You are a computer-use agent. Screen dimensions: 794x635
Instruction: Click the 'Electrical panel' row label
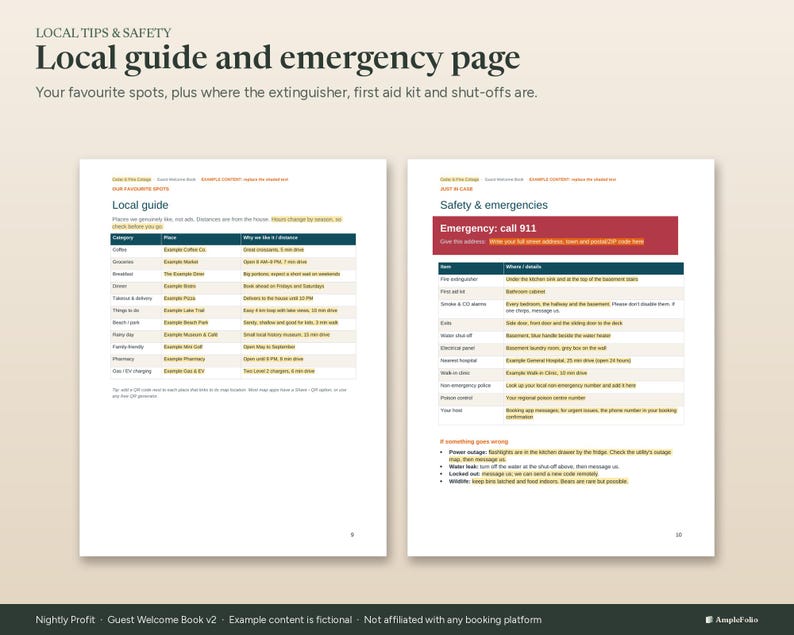click(457, 348)
